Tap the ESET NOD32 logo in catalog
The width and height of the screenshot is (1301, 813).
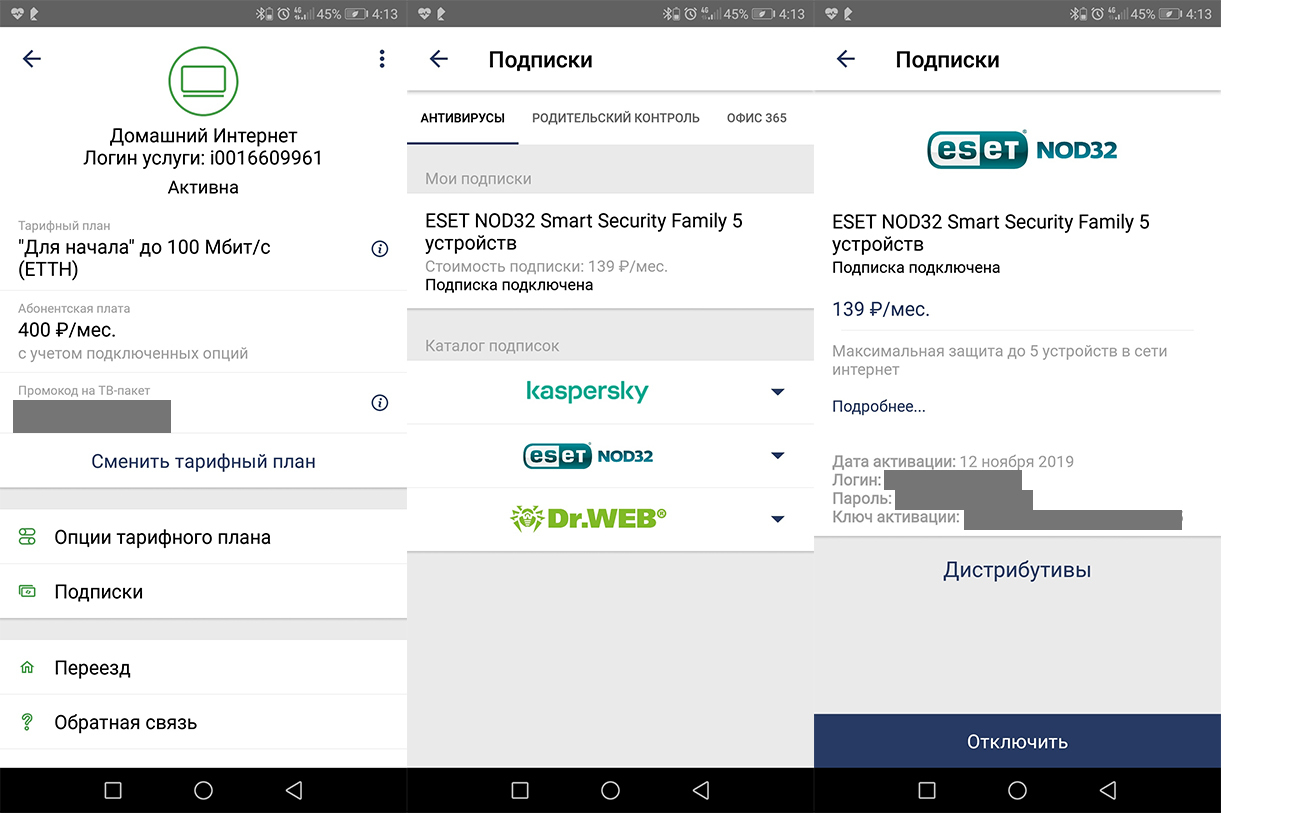click(588, 456)
